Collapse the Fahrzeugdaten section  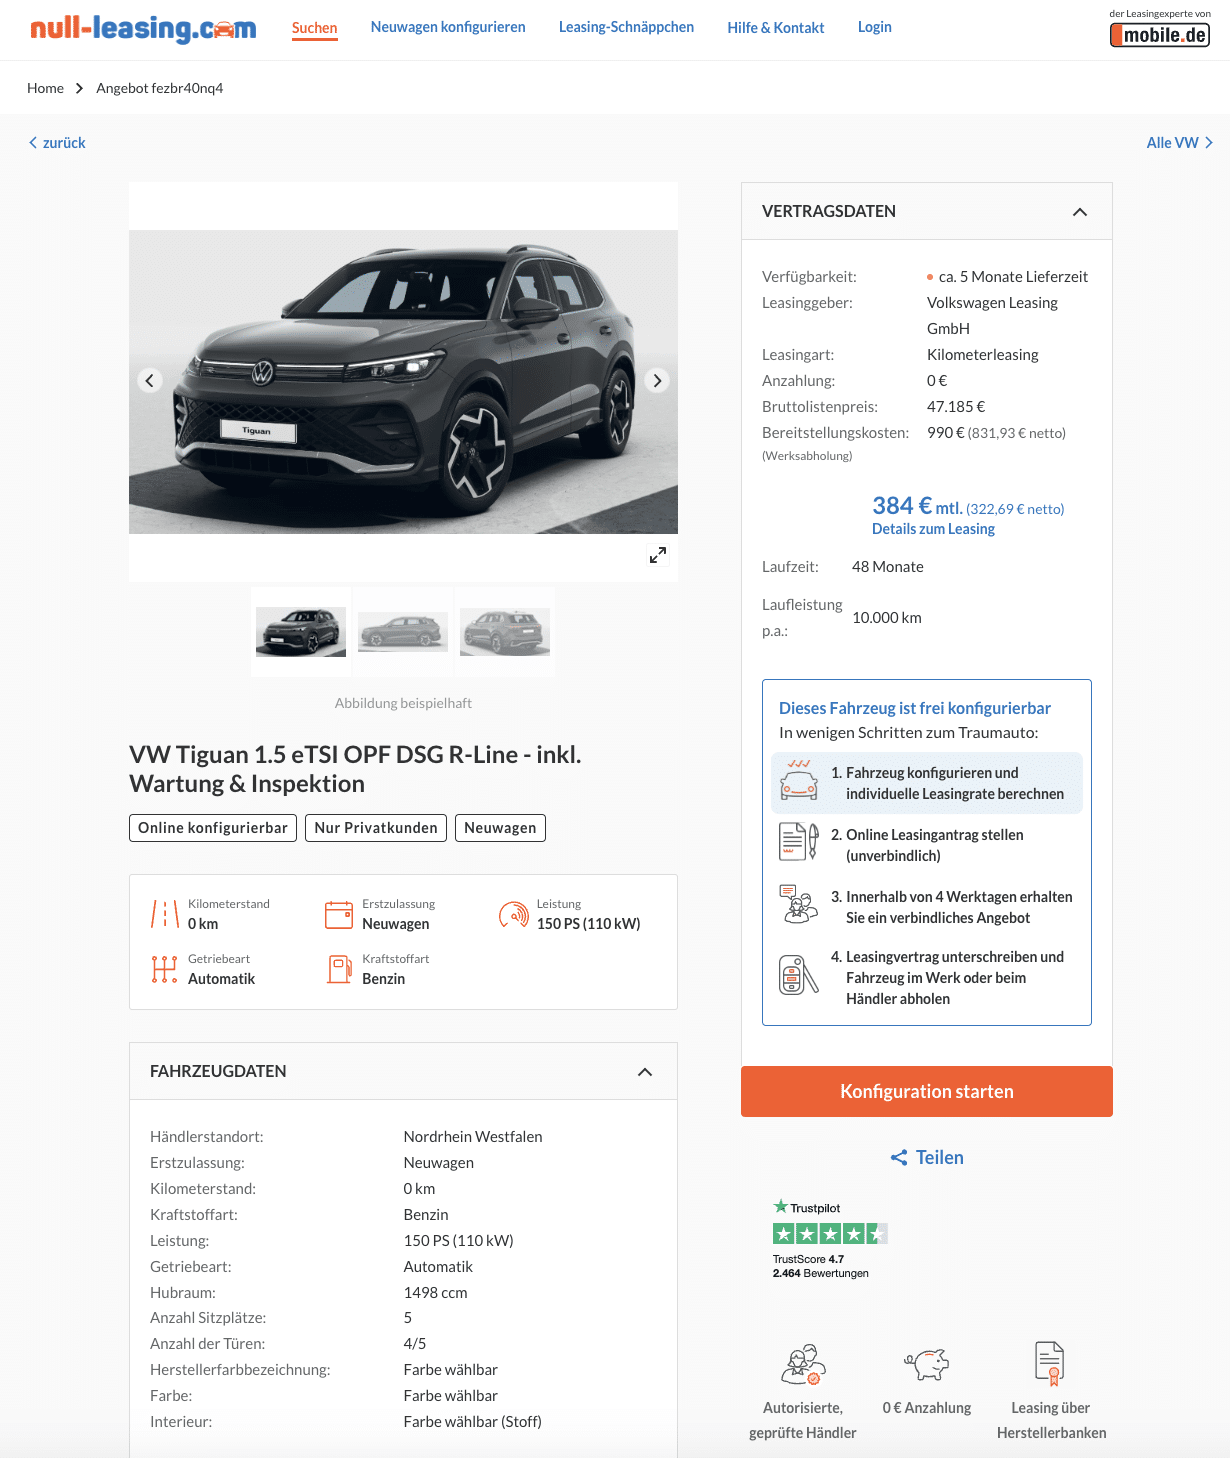click(645, 1072)
